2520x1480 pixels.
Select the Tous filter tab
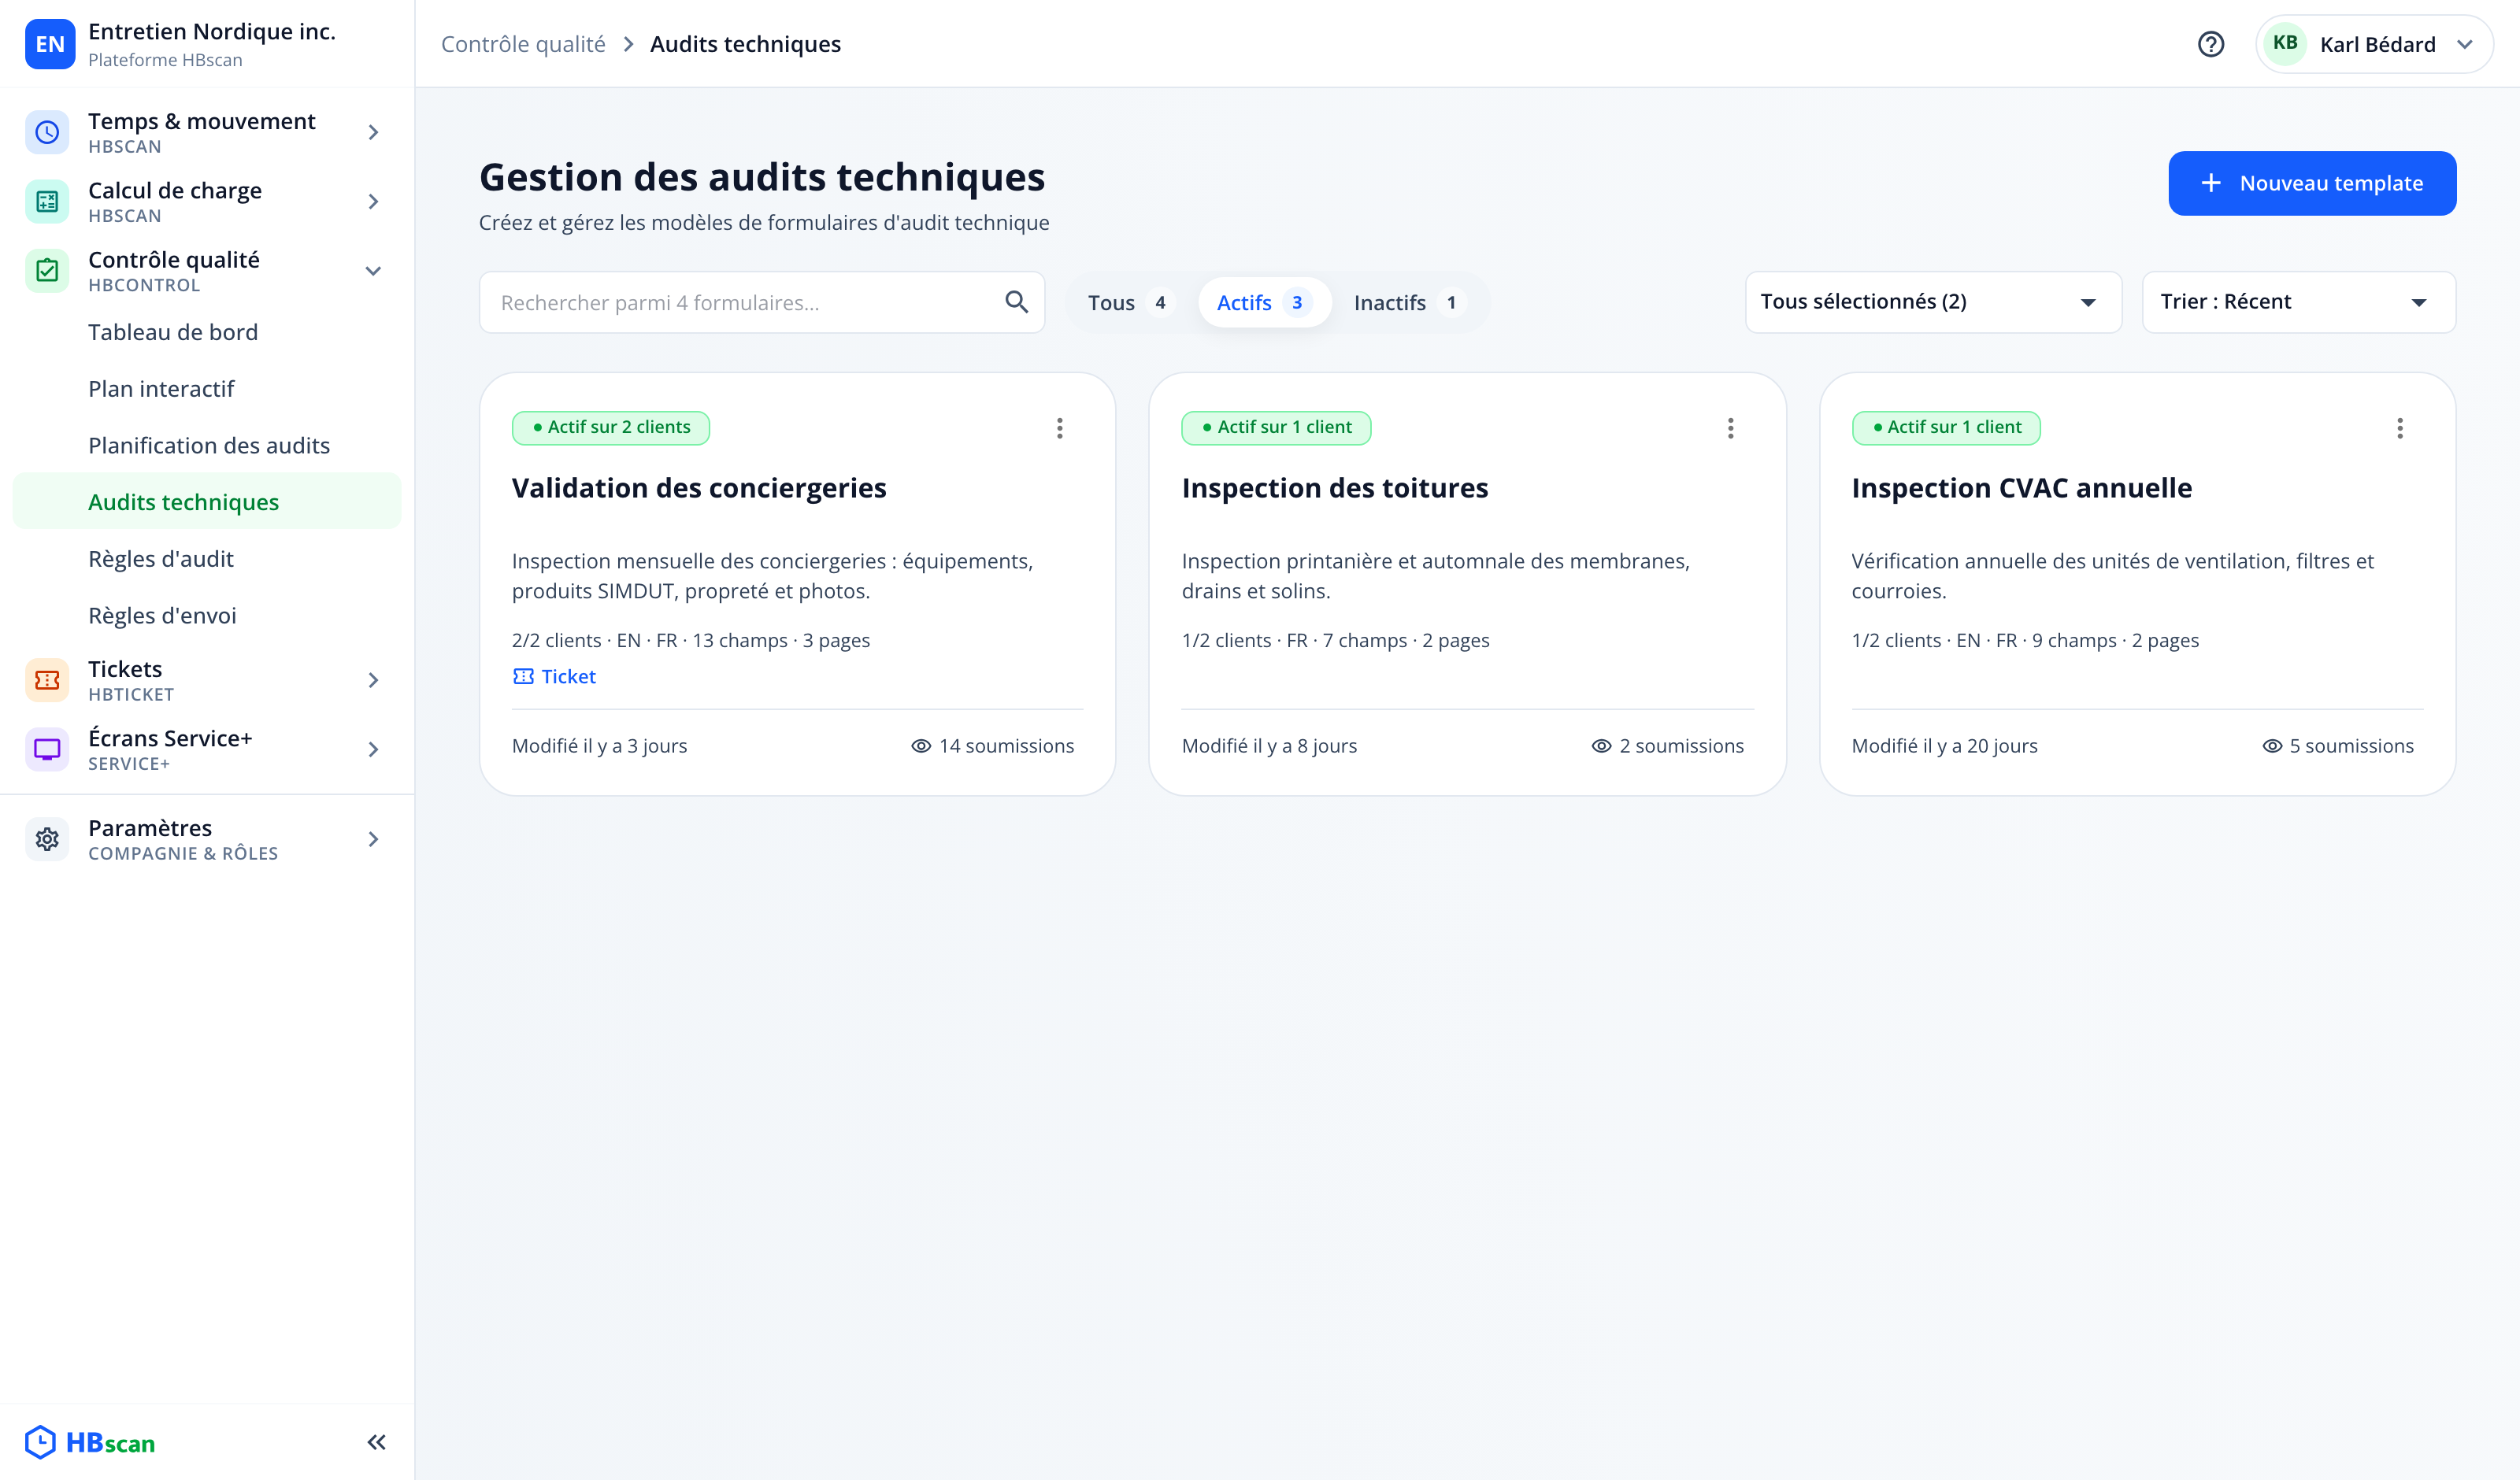1129,302
